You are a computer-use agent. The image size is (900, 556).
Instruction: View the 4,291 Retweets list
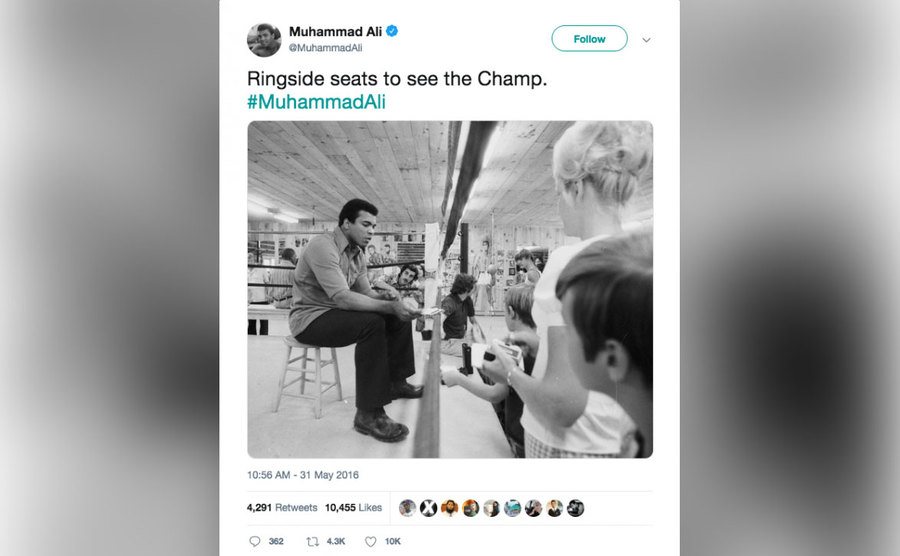point(282,508)
